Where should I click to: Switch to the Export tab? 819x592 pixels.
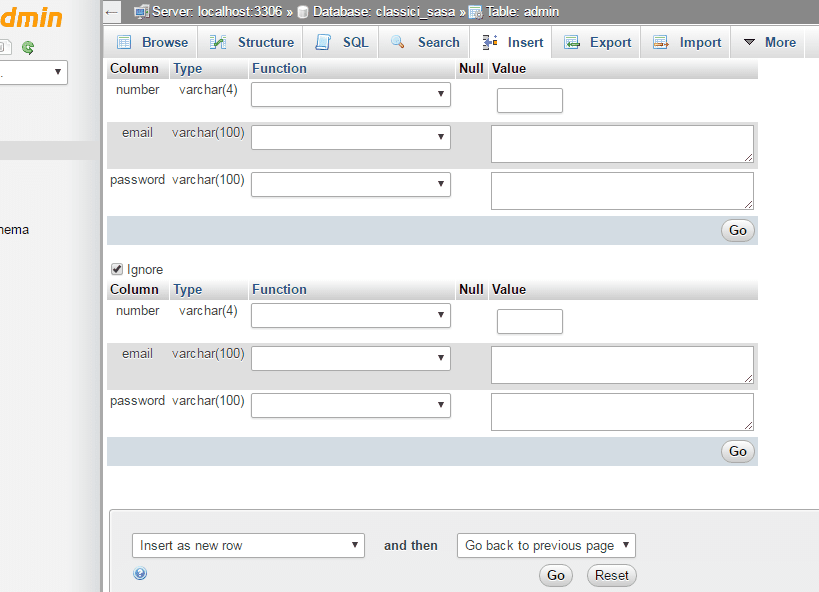pyautogui.click(x=598, y=42)
